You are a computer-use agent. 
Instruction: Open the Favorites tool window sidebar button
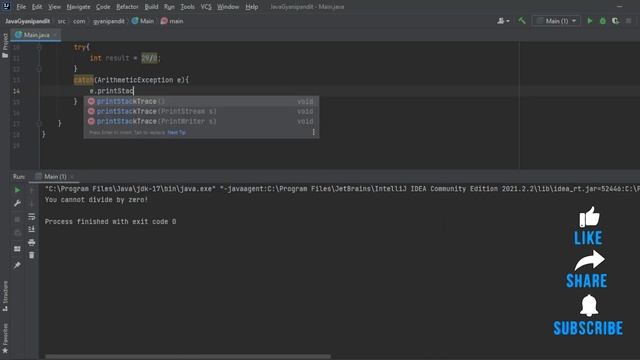pos(5,339)
